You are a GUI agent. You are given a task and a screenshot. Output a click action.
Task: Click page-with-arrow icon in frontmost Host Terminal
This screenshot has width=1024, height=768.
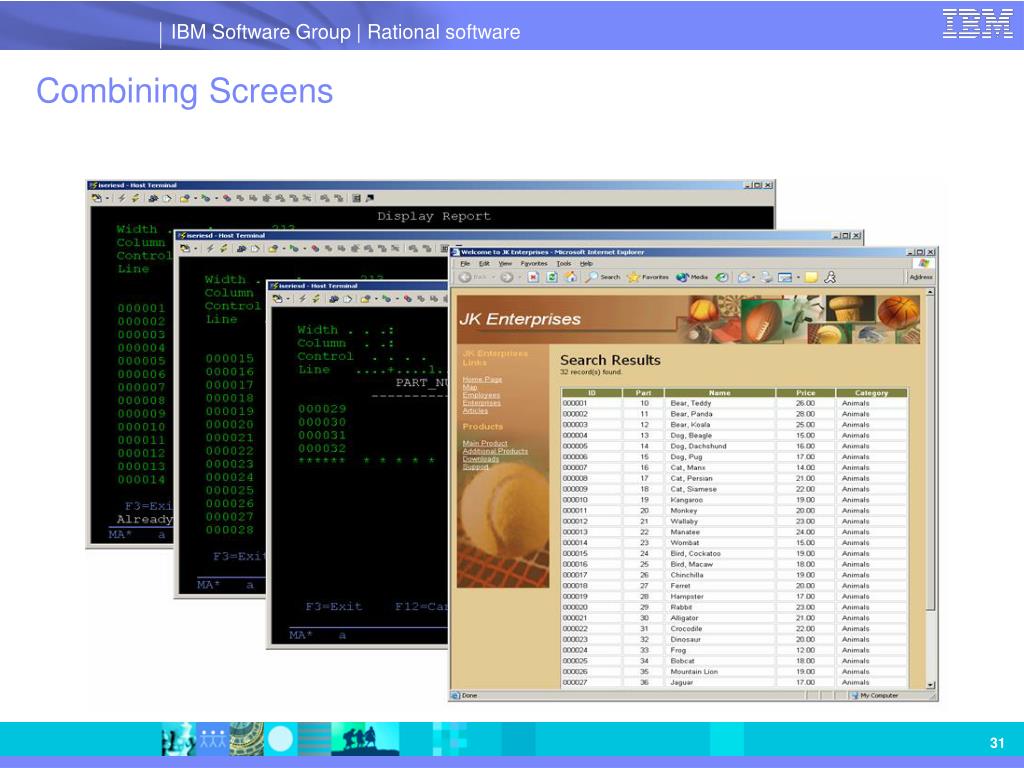(x=347, y=299)
